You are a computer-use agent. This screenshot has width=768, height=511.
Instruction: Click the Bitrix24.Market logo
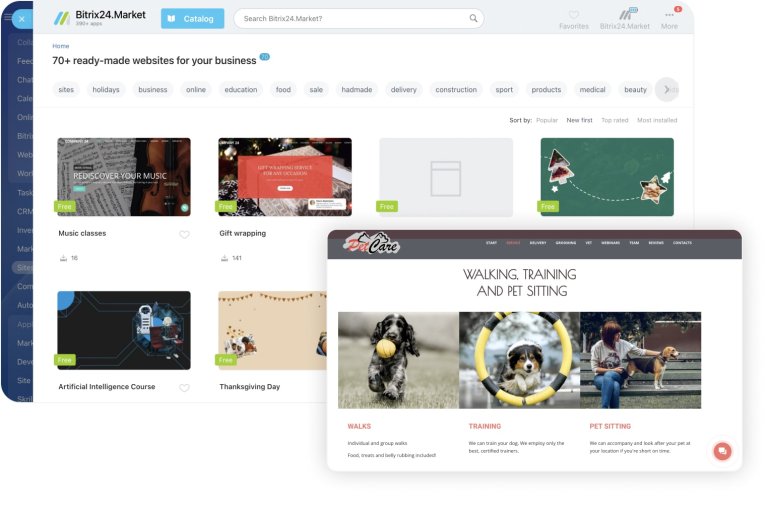(100, 17)
